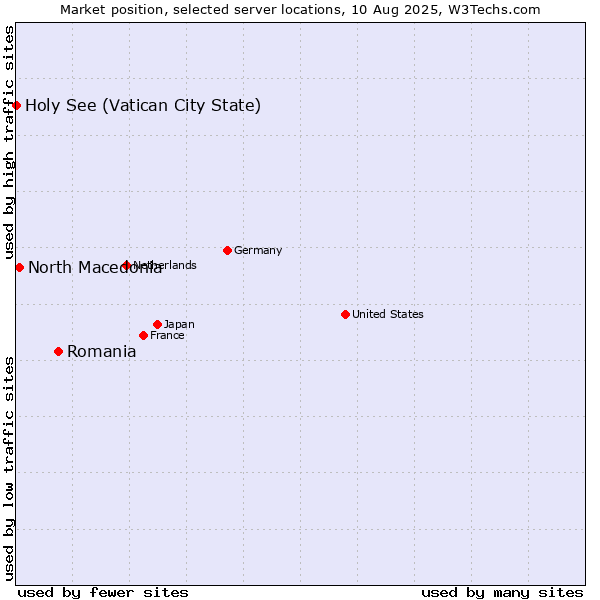This screenshot has width=600, height=600.
Task: Click the 'Holy See (Vatican City State)' label
Action: (x=143, y=106)
